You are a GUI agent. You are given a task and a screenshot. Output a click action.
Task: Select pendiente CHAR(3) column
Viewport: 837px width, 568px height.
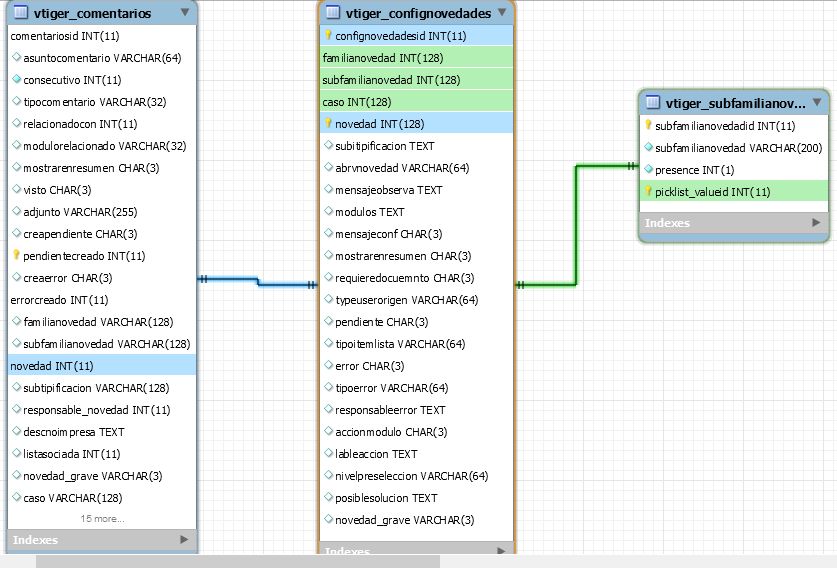click(x=416, y=321)
